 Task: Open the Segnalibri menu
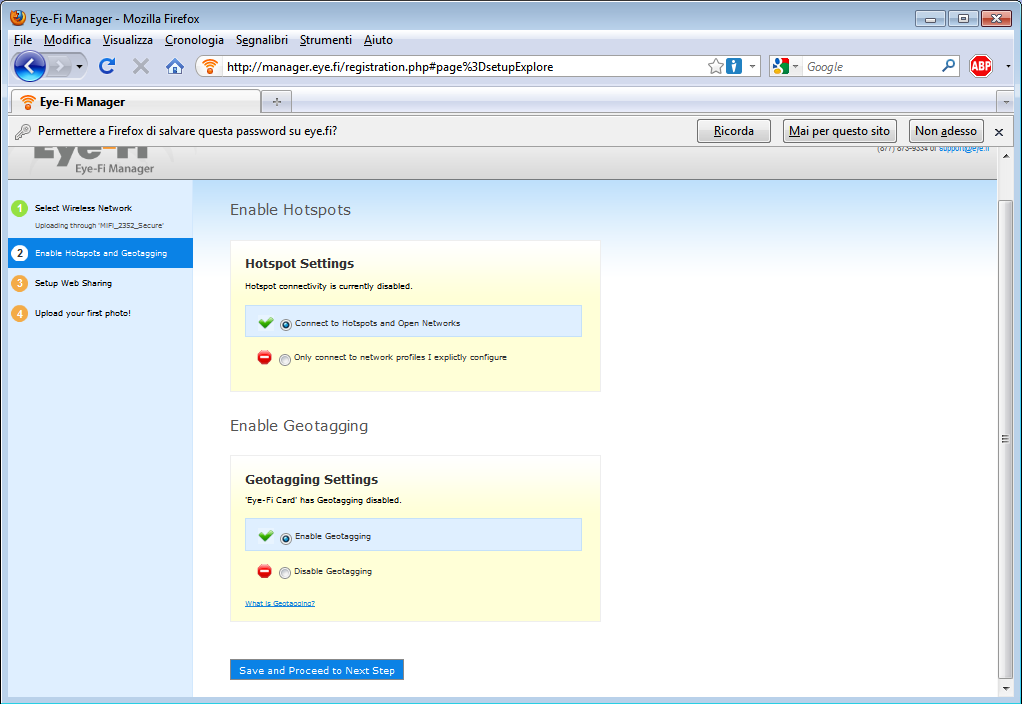pyautogui.click(x=261, y=40)
